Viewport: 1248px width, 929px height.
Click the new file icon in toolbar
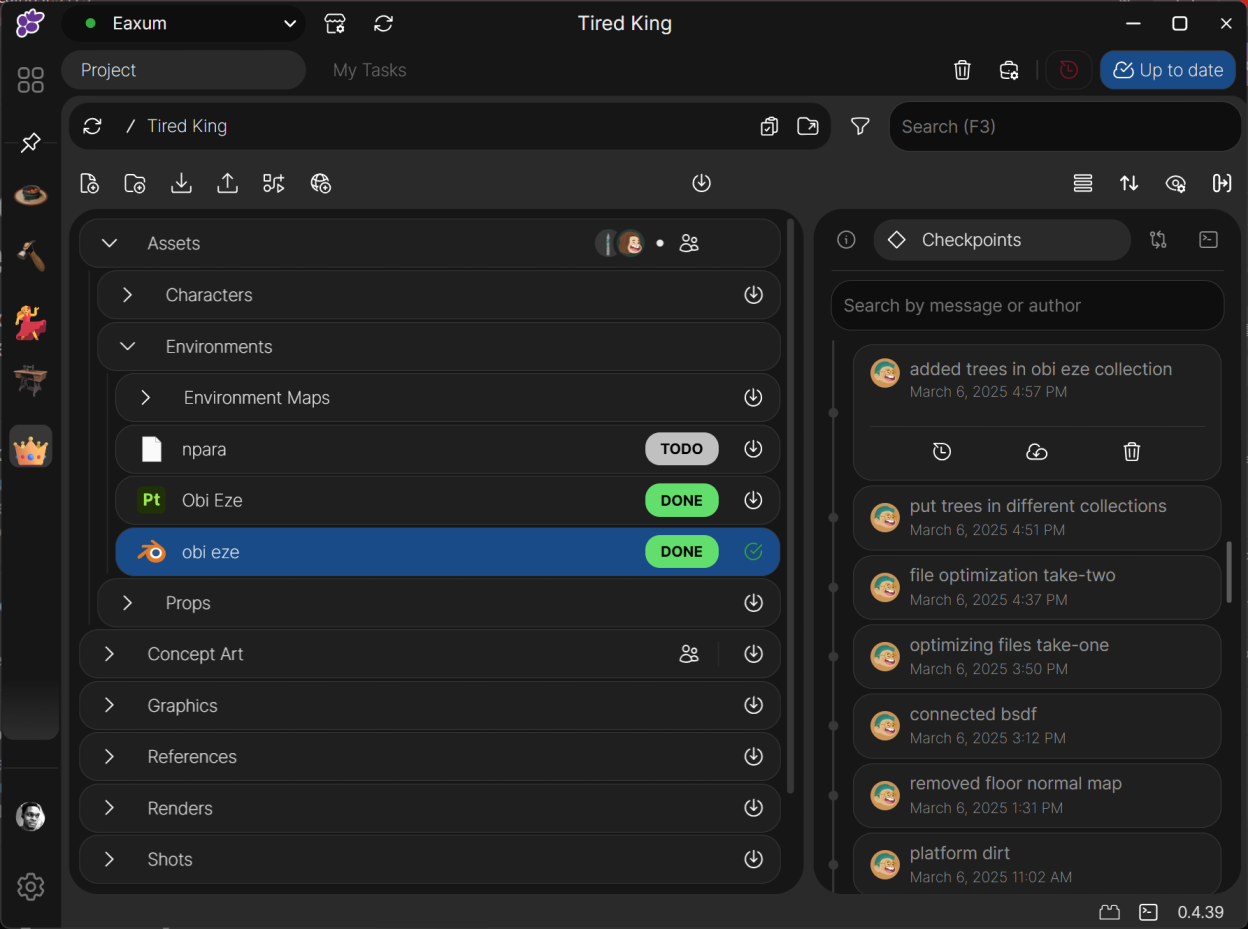(89, 183)
